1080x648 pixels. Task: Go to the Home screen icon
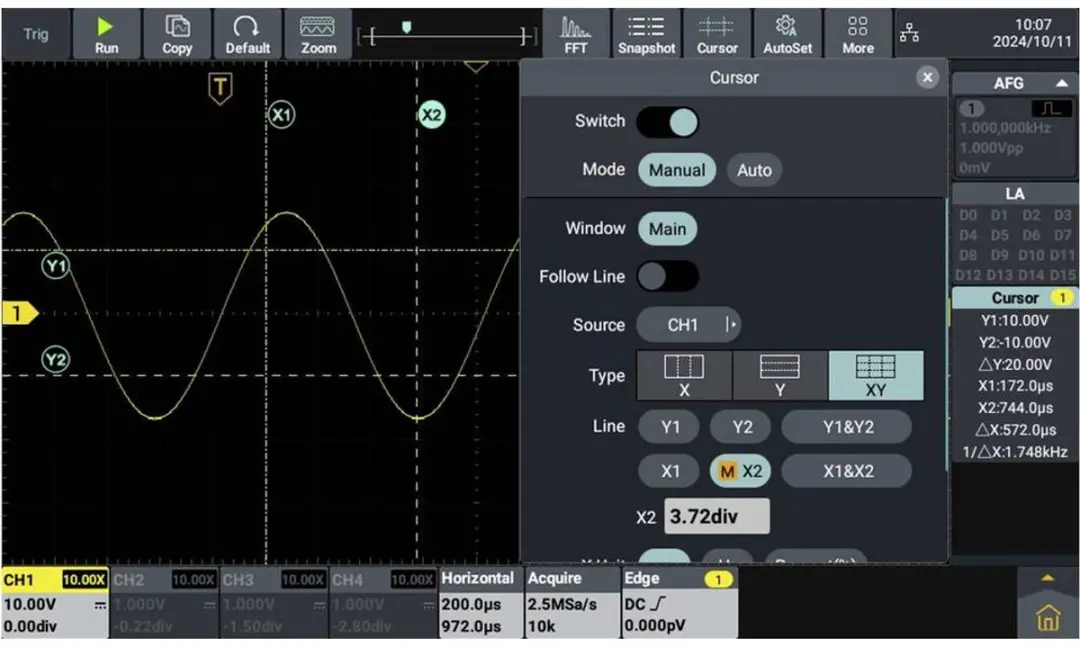(1048, 617)
